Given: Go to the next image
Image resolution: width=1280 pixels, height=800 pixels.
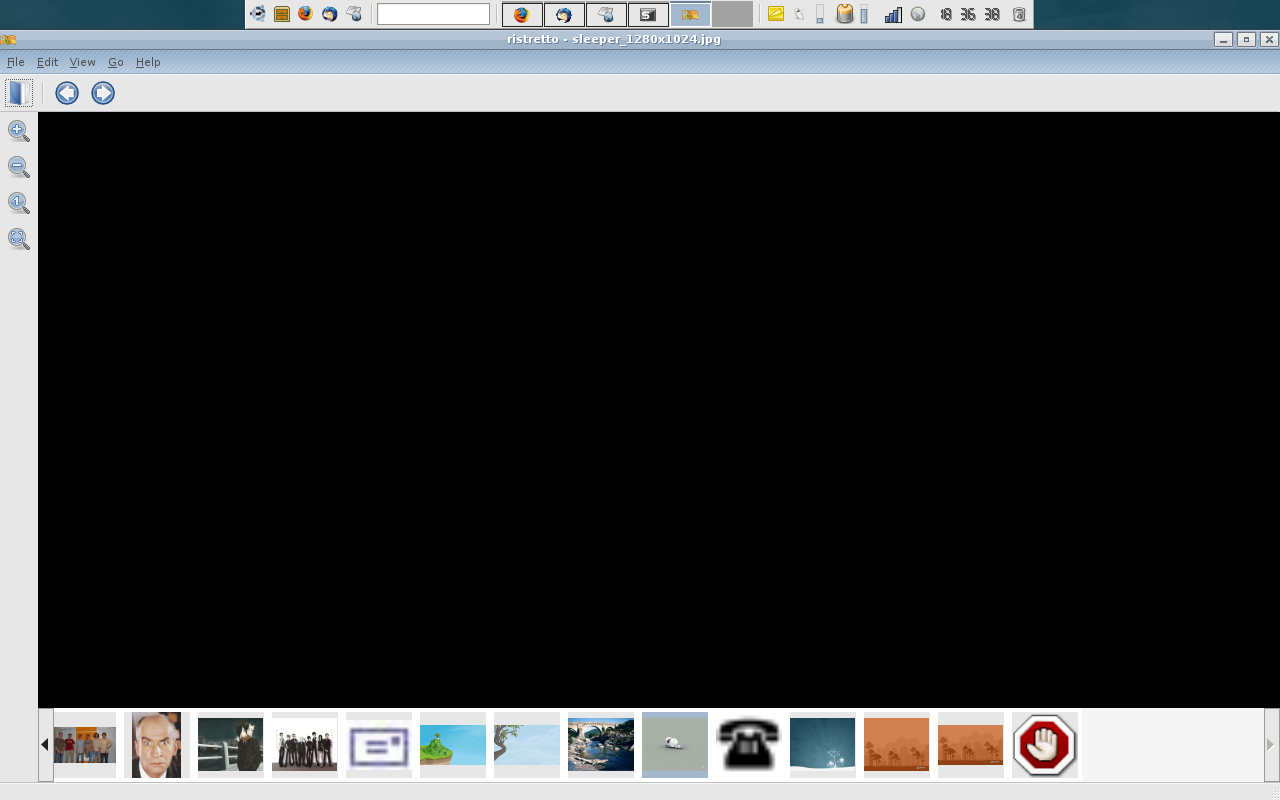Looking at the screenshot, I should point(103,93).
